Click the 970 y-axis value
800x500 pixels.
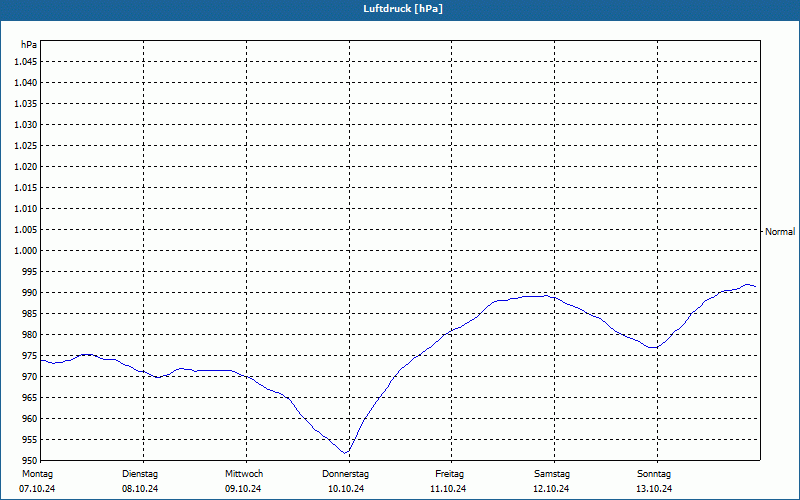(x=30, y=377)
